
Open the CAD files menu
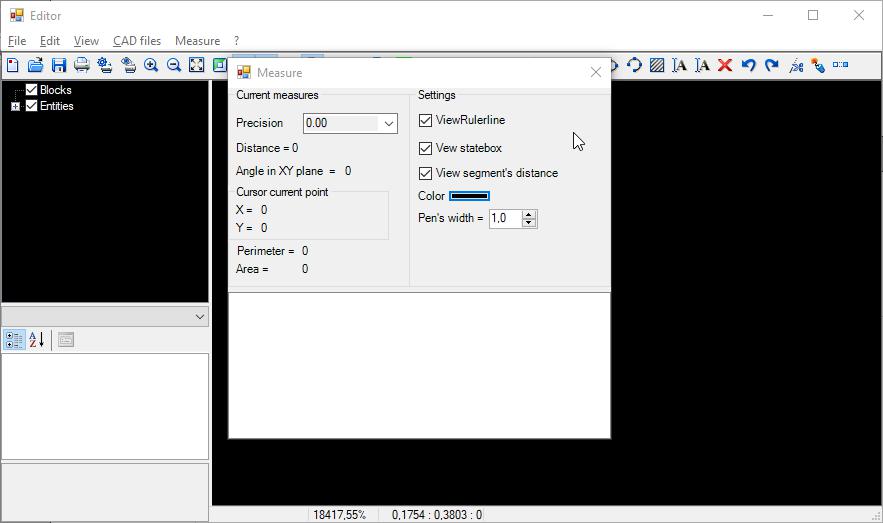(137, 41)
